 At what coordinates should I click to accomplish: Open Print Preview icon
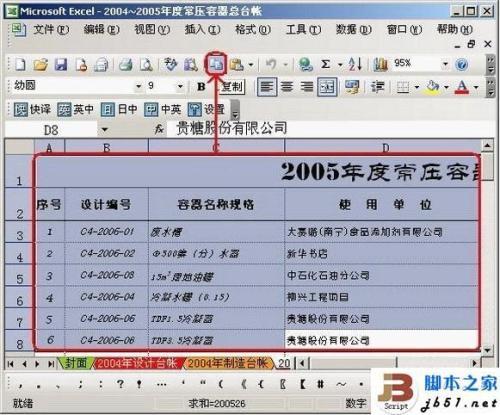[x=146, y=64]
